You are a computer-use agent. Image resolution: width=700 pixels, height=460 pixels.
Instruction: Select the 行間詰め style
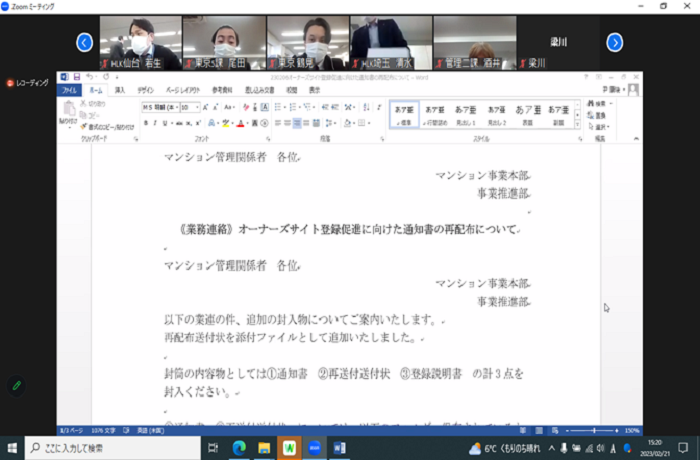(435, 115)
